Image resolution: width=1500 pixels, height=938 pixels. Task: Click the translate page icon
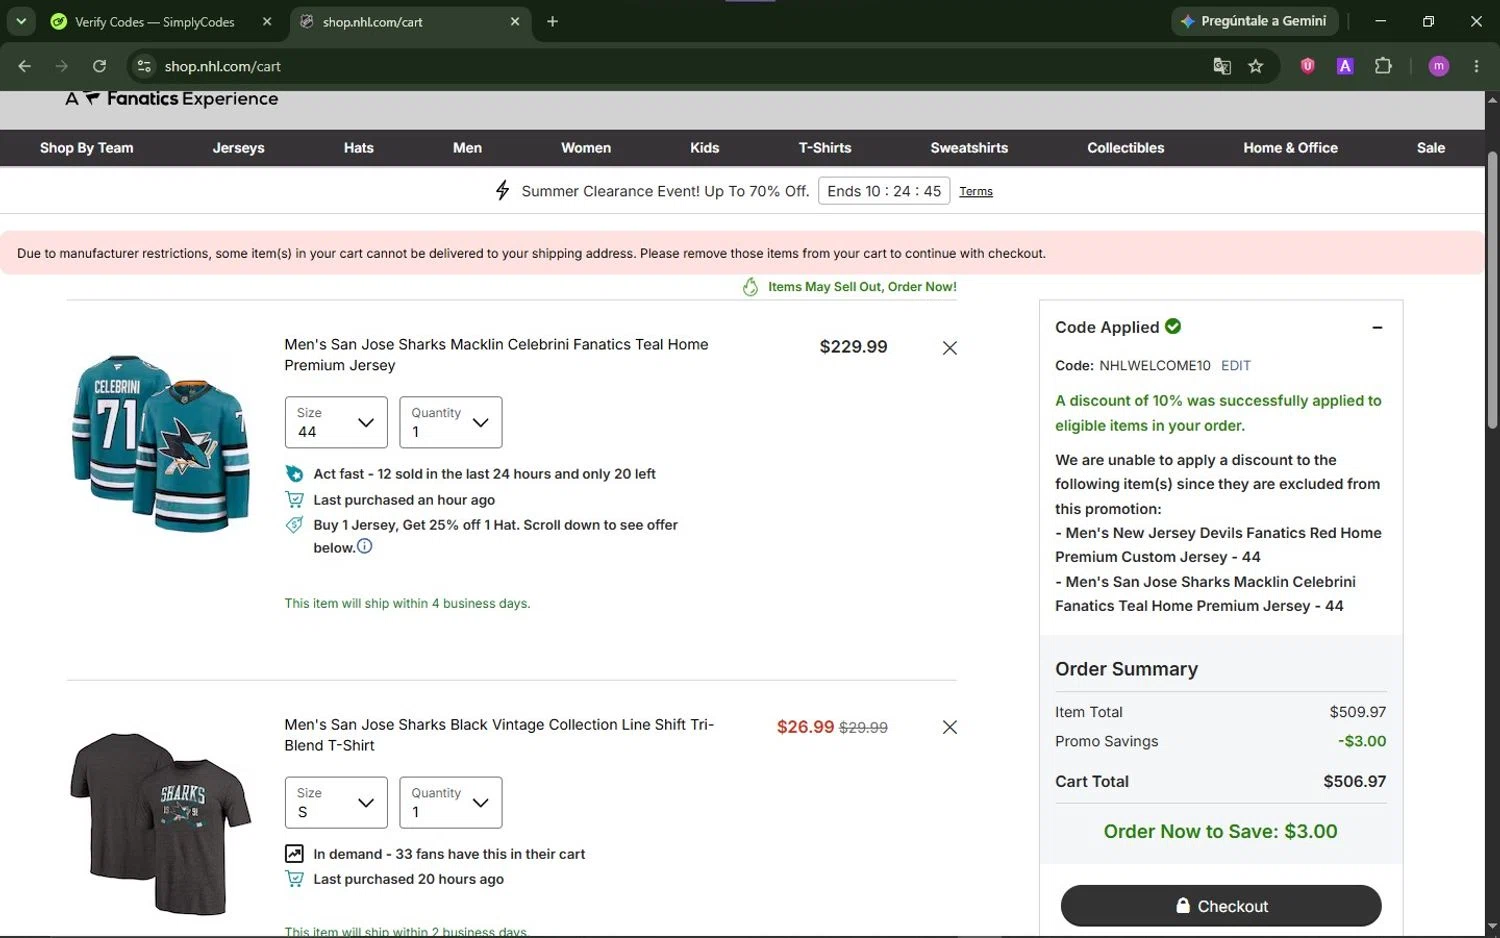tap(1222, 66)
